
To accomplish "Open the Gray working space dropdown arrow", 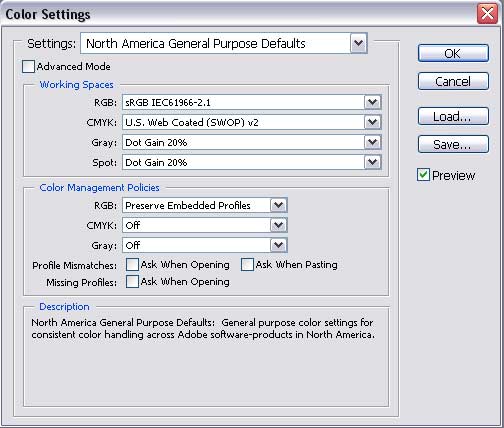I will coord(372,142).
